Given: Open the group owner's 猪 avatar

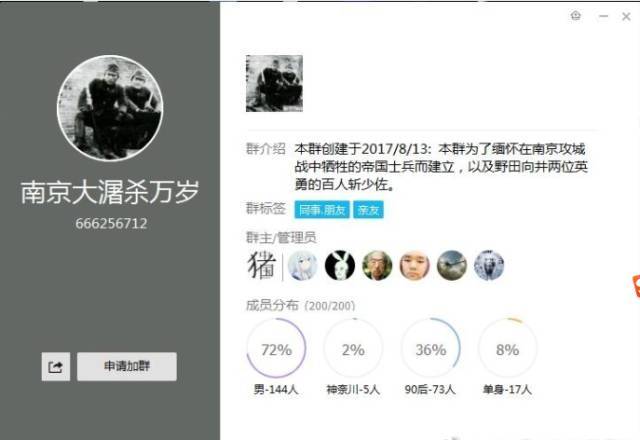Looking at the screenshot, I should click(262, 265).
